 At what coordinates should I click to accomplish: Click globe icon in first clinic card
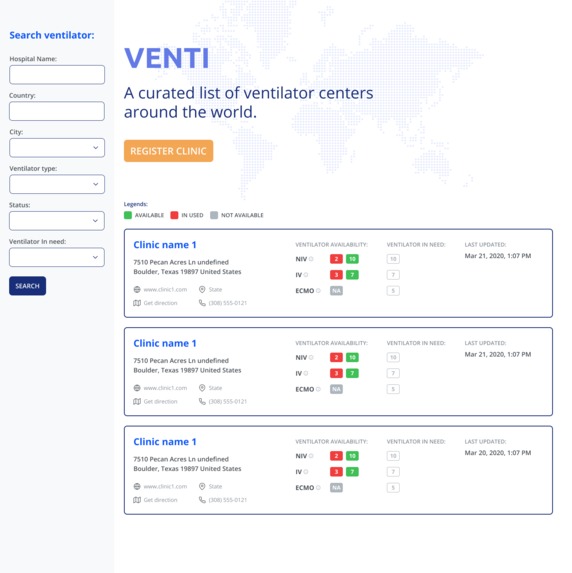click(137, 289)
